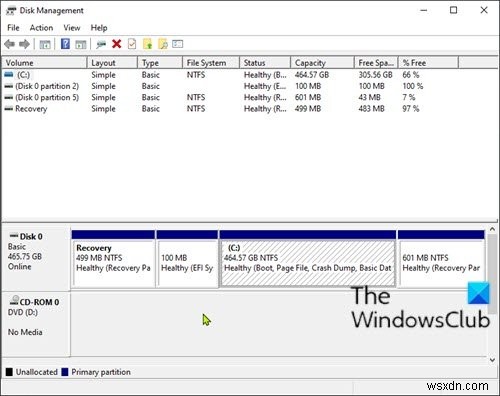
Task: Click the red X Delete icon
Action: tap(117, 44)
